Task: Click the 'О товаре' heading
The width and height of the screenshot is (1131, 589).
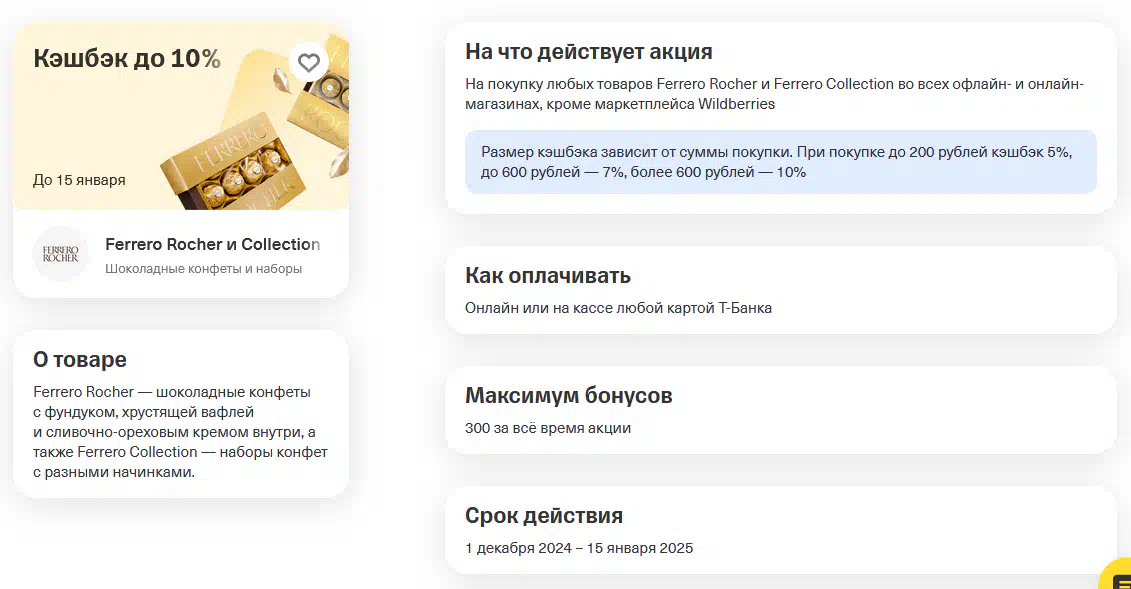Action: (80, 359)
